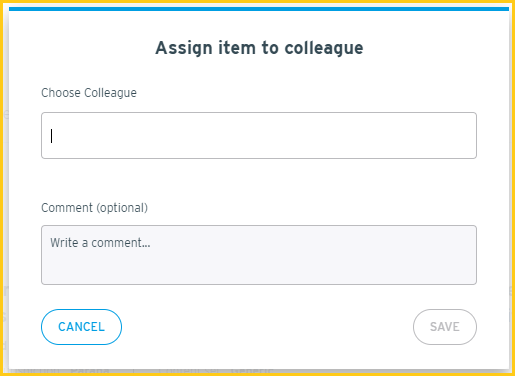Click the blue bar atop the dialog
The image size is (515, 376).
pyautogui.click(x=259, y=9)
